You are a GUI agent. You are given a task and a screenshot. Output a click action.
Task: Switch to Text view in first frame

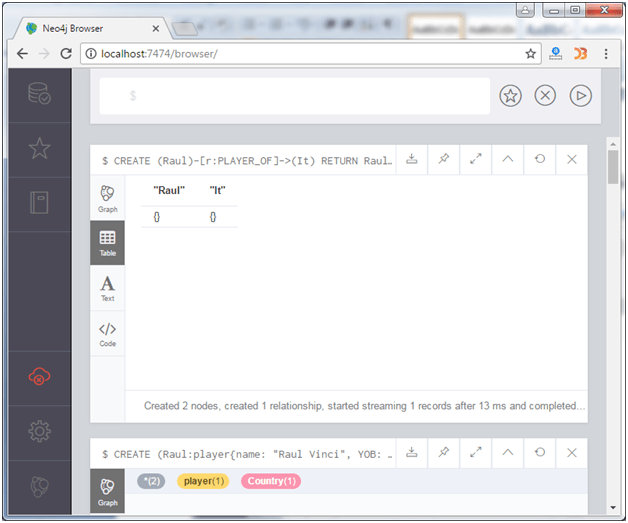tap(107, 288)
